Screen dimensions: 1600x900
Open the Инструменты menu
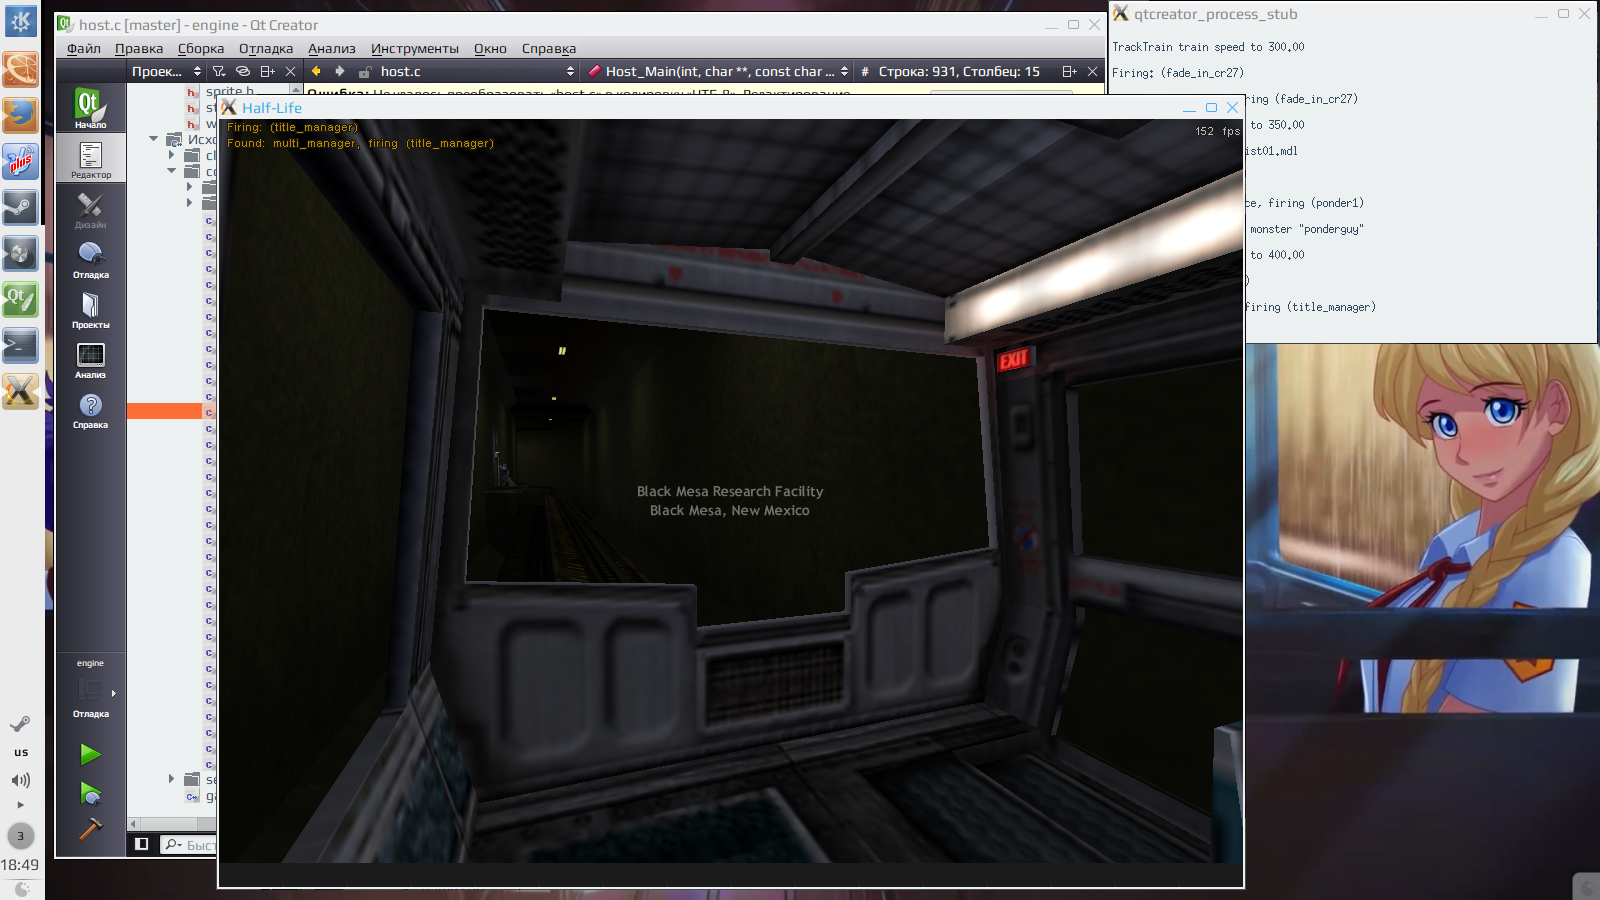(x=415, y=48)
